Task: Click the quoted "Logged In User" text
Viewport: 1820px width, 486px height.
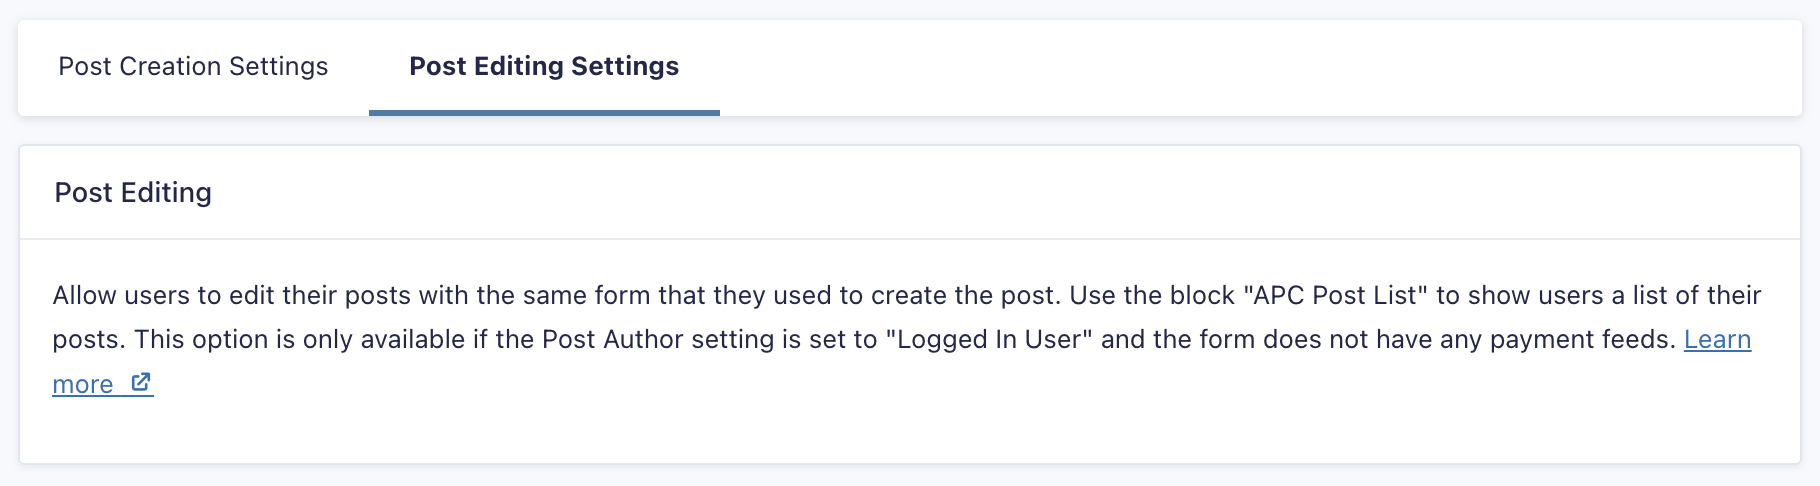Action: [989, 340]
